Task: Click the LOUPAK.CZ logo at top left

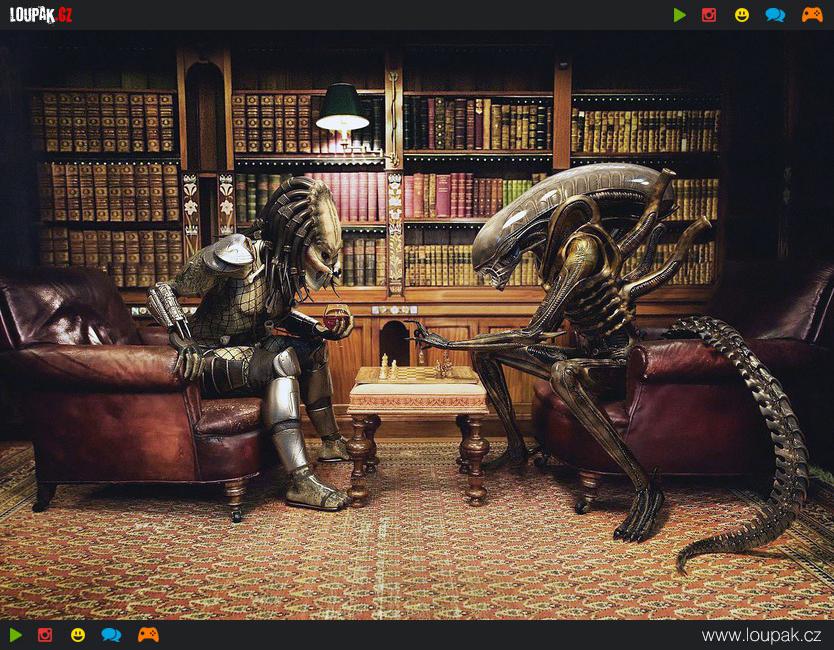Action: point(41,15)
